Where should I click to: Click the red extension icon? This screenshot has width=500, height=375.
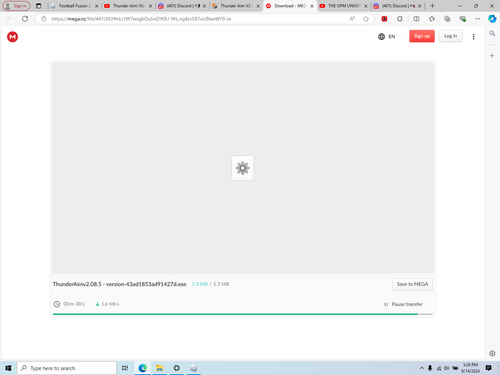click(x=384, y=19)
